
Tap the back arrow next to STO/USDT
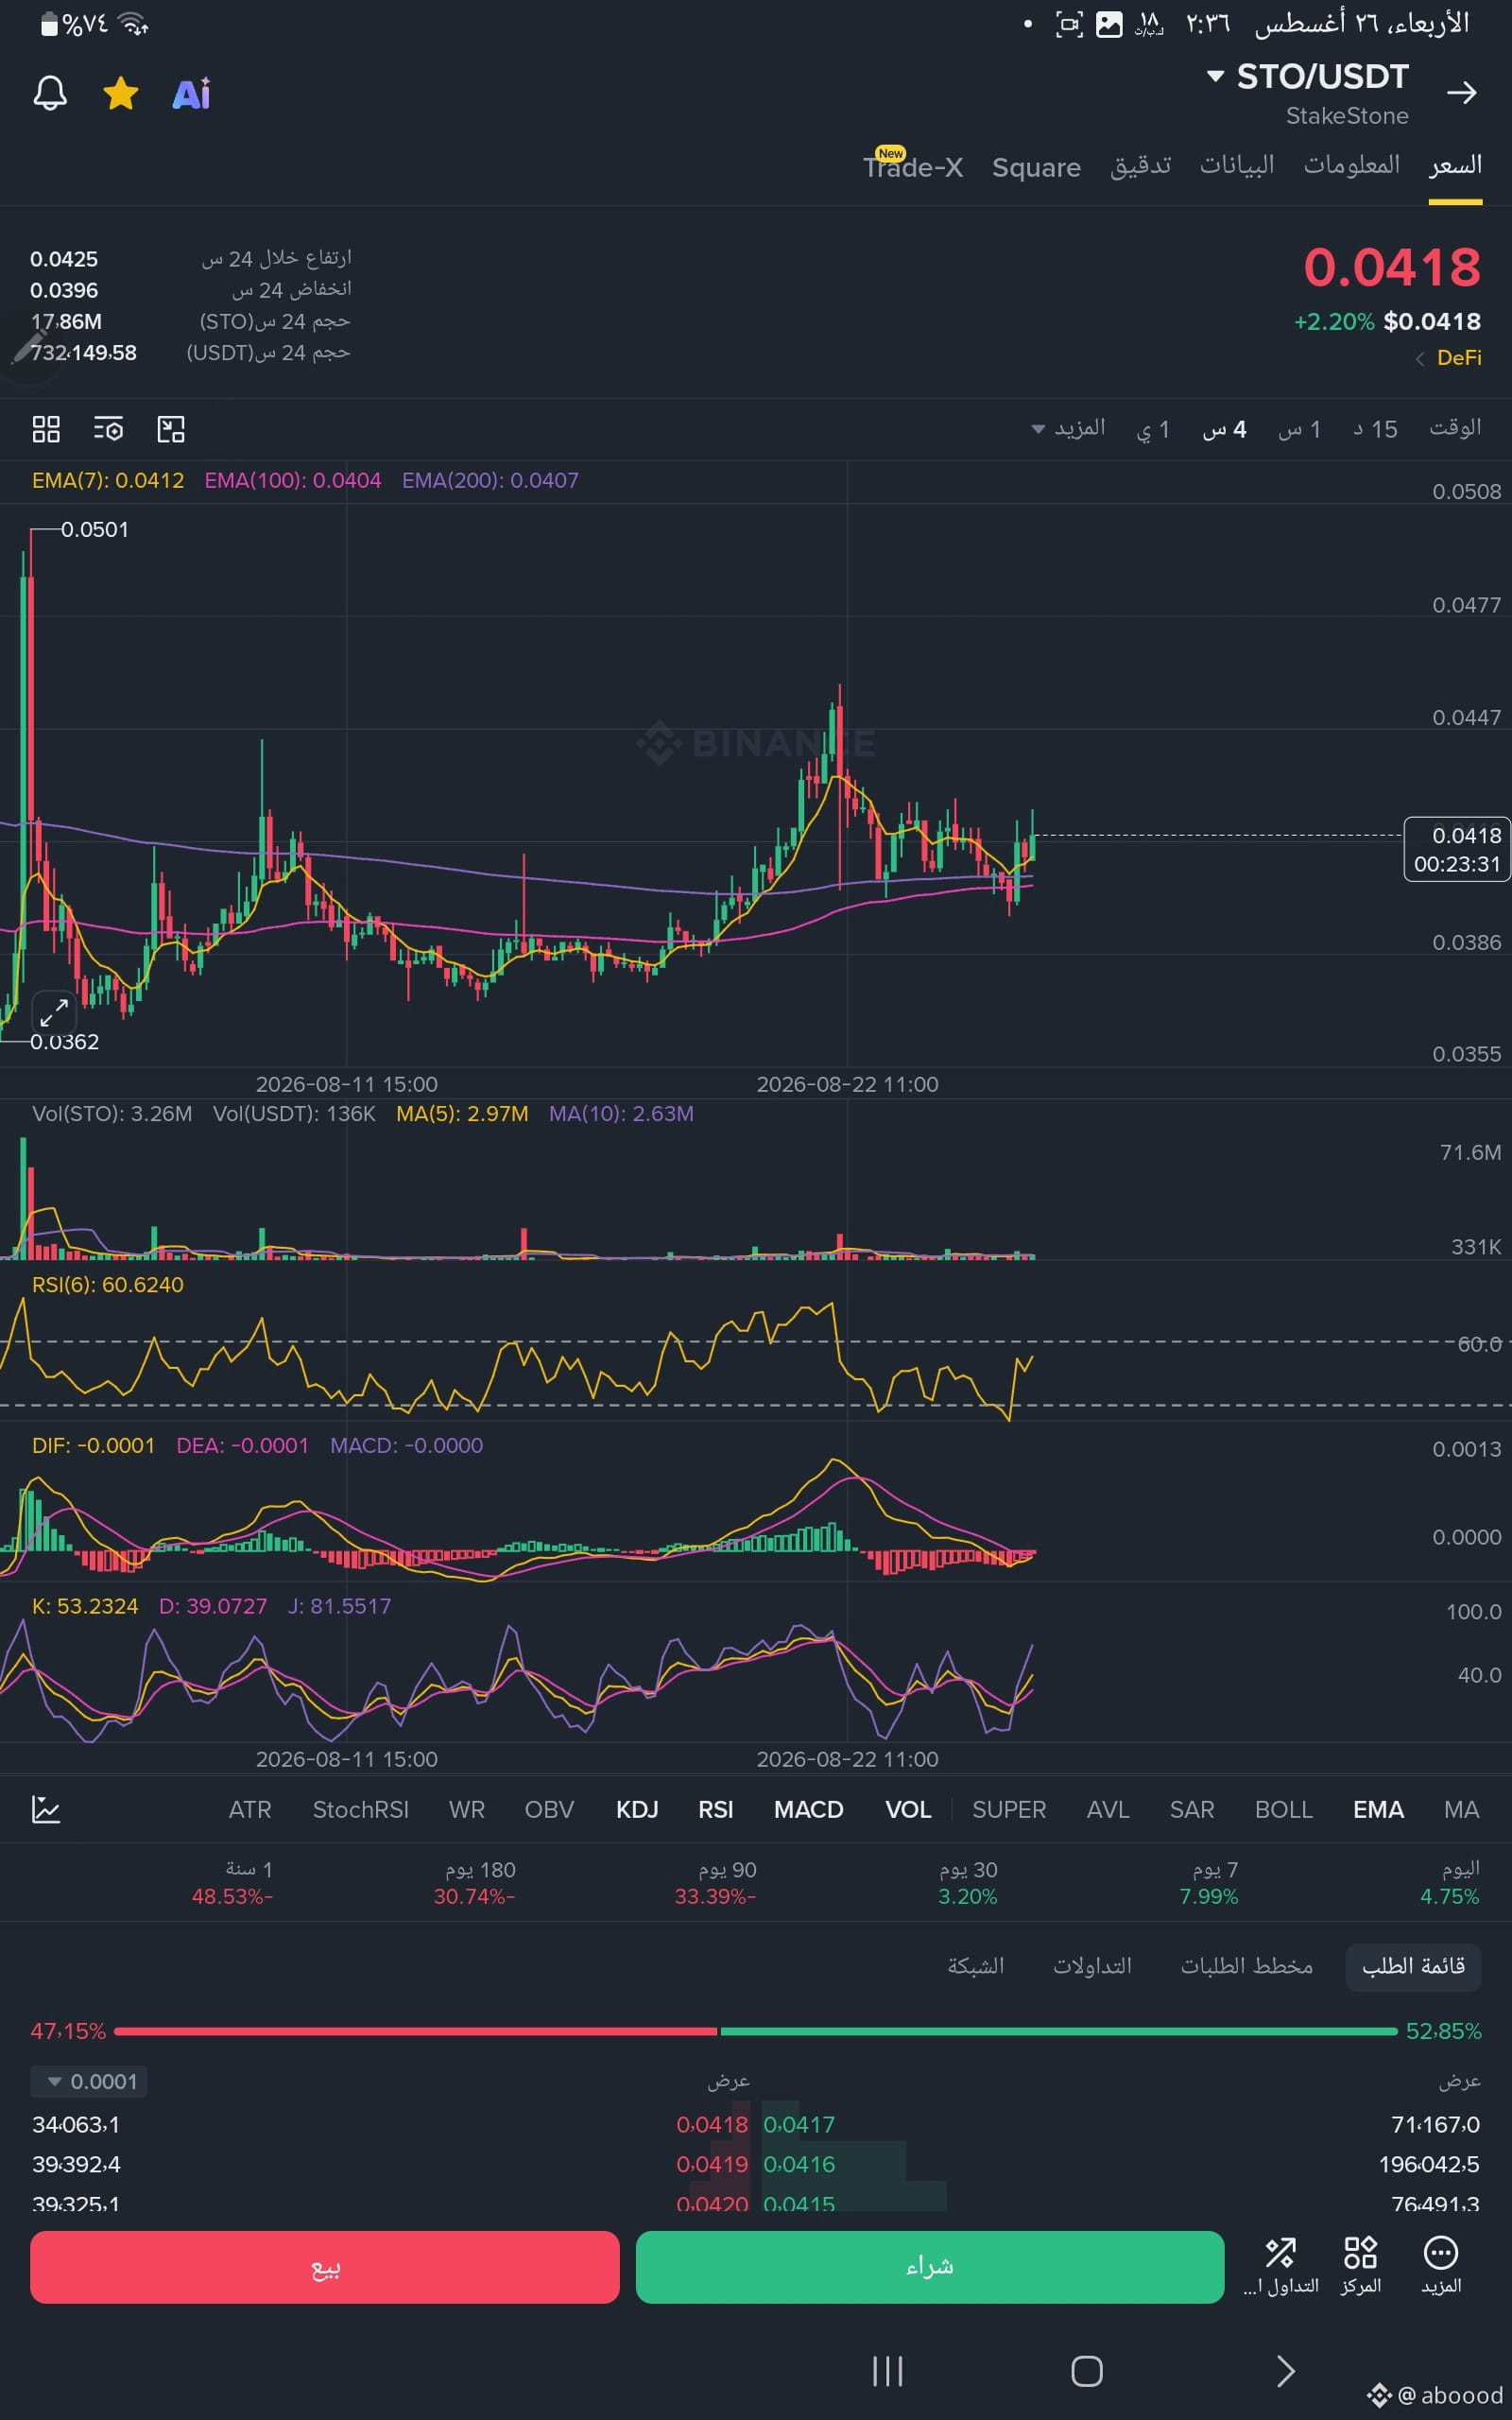(x=1461, y=93)
